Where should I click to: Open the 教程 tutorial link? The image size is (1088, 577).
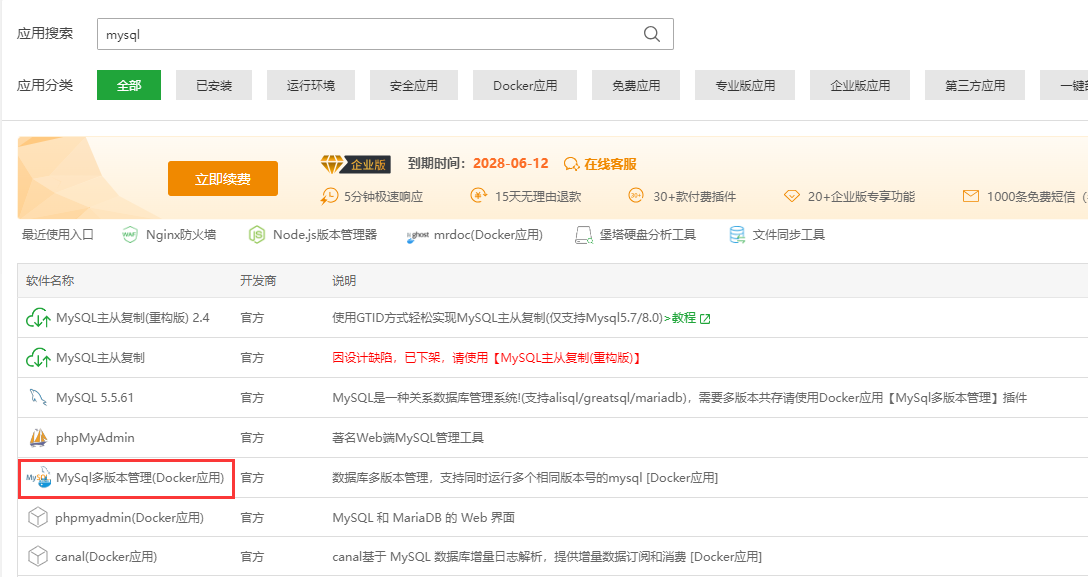coord(683,318)
